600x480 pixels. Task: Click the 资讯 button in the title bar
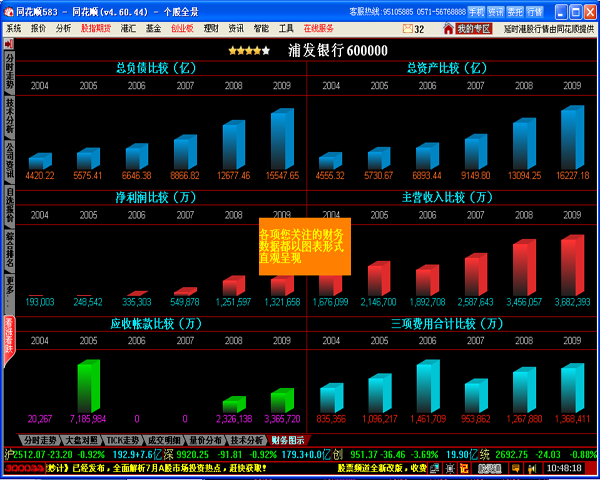pyautogui.click(x=496, y=12)
